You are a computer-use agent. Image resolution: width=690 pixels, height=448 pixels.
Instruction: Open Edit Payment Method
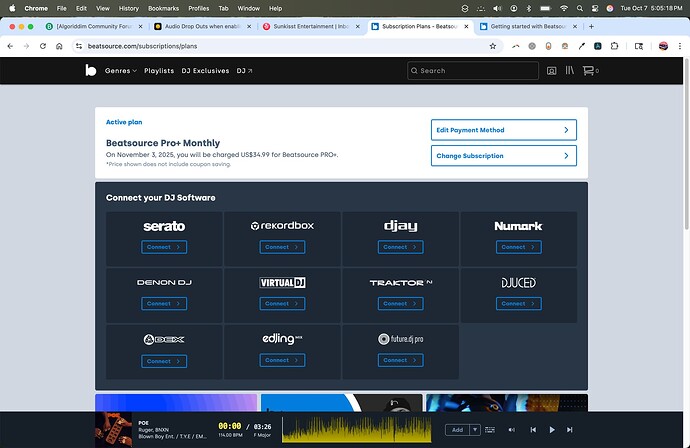[504, 130]
